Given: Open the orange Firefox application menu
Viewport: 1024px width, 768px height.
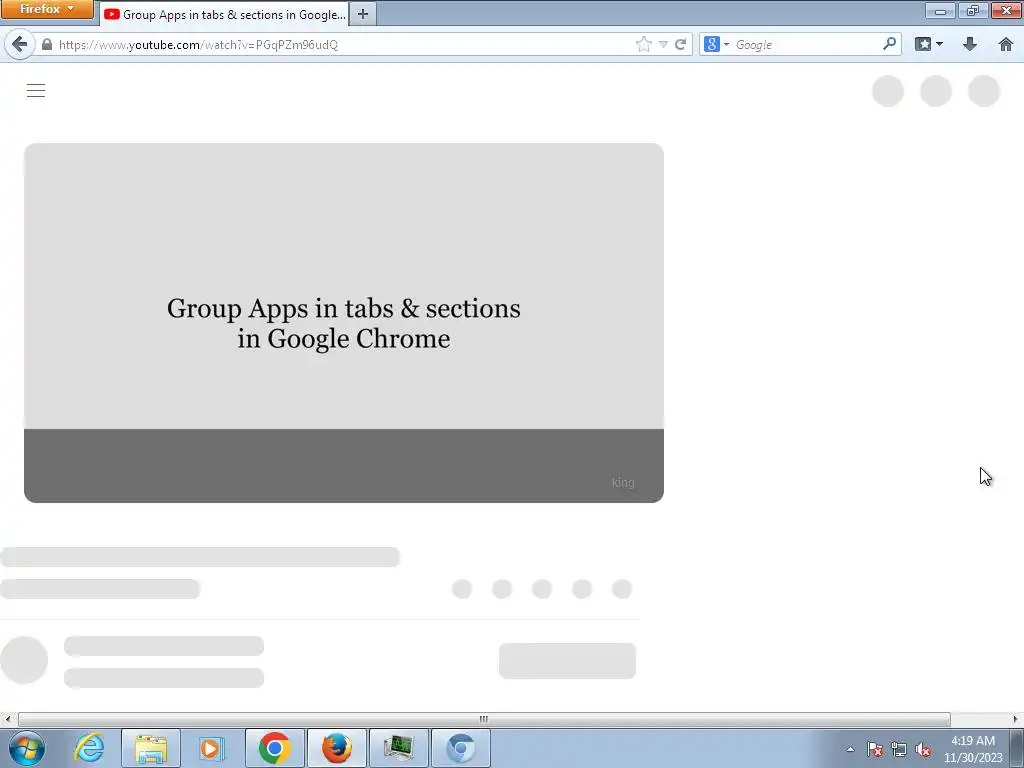Looking at the screenshot, I should tap(47, 9).
